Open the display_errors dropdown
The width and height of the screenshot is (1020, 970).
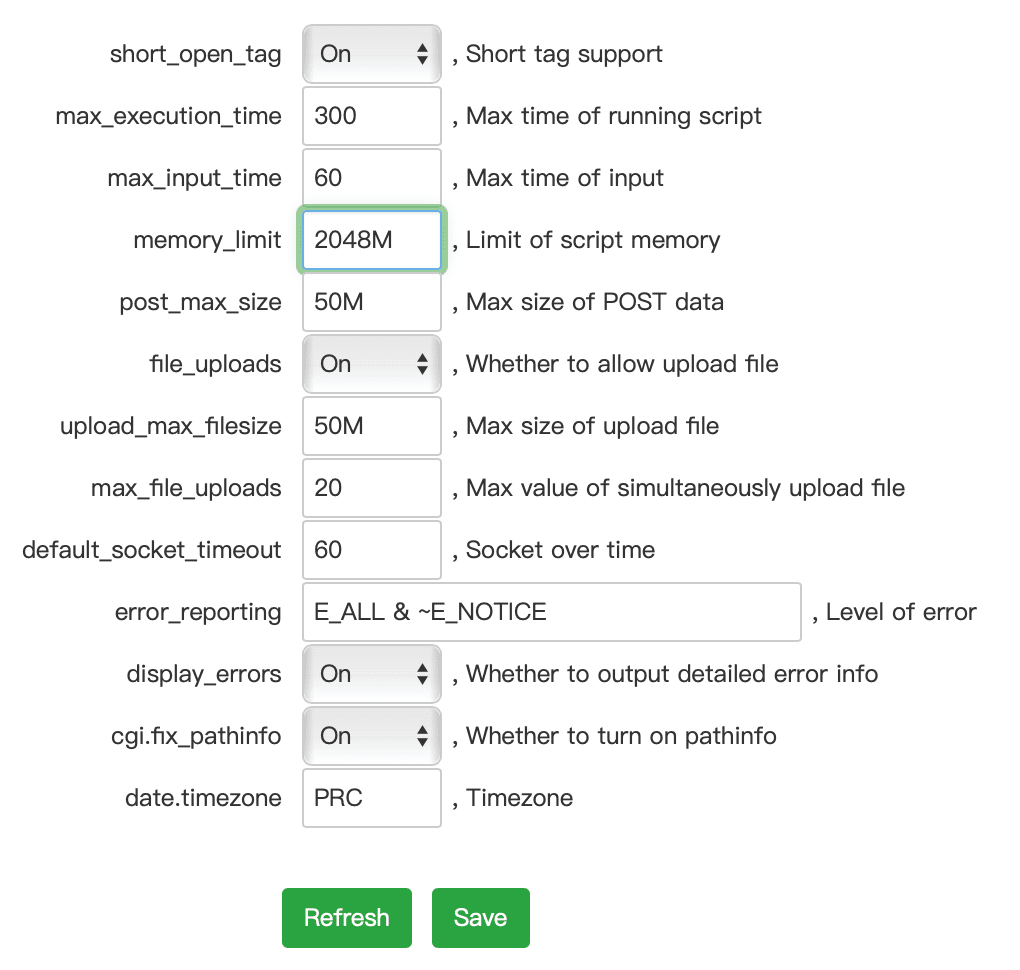360,674
